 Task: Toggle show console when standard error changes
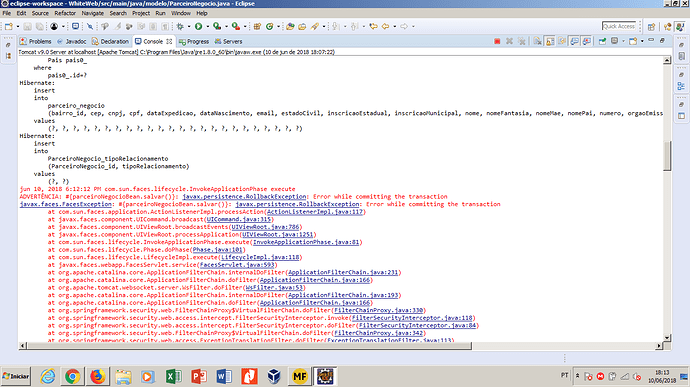[x=587, y=41]
